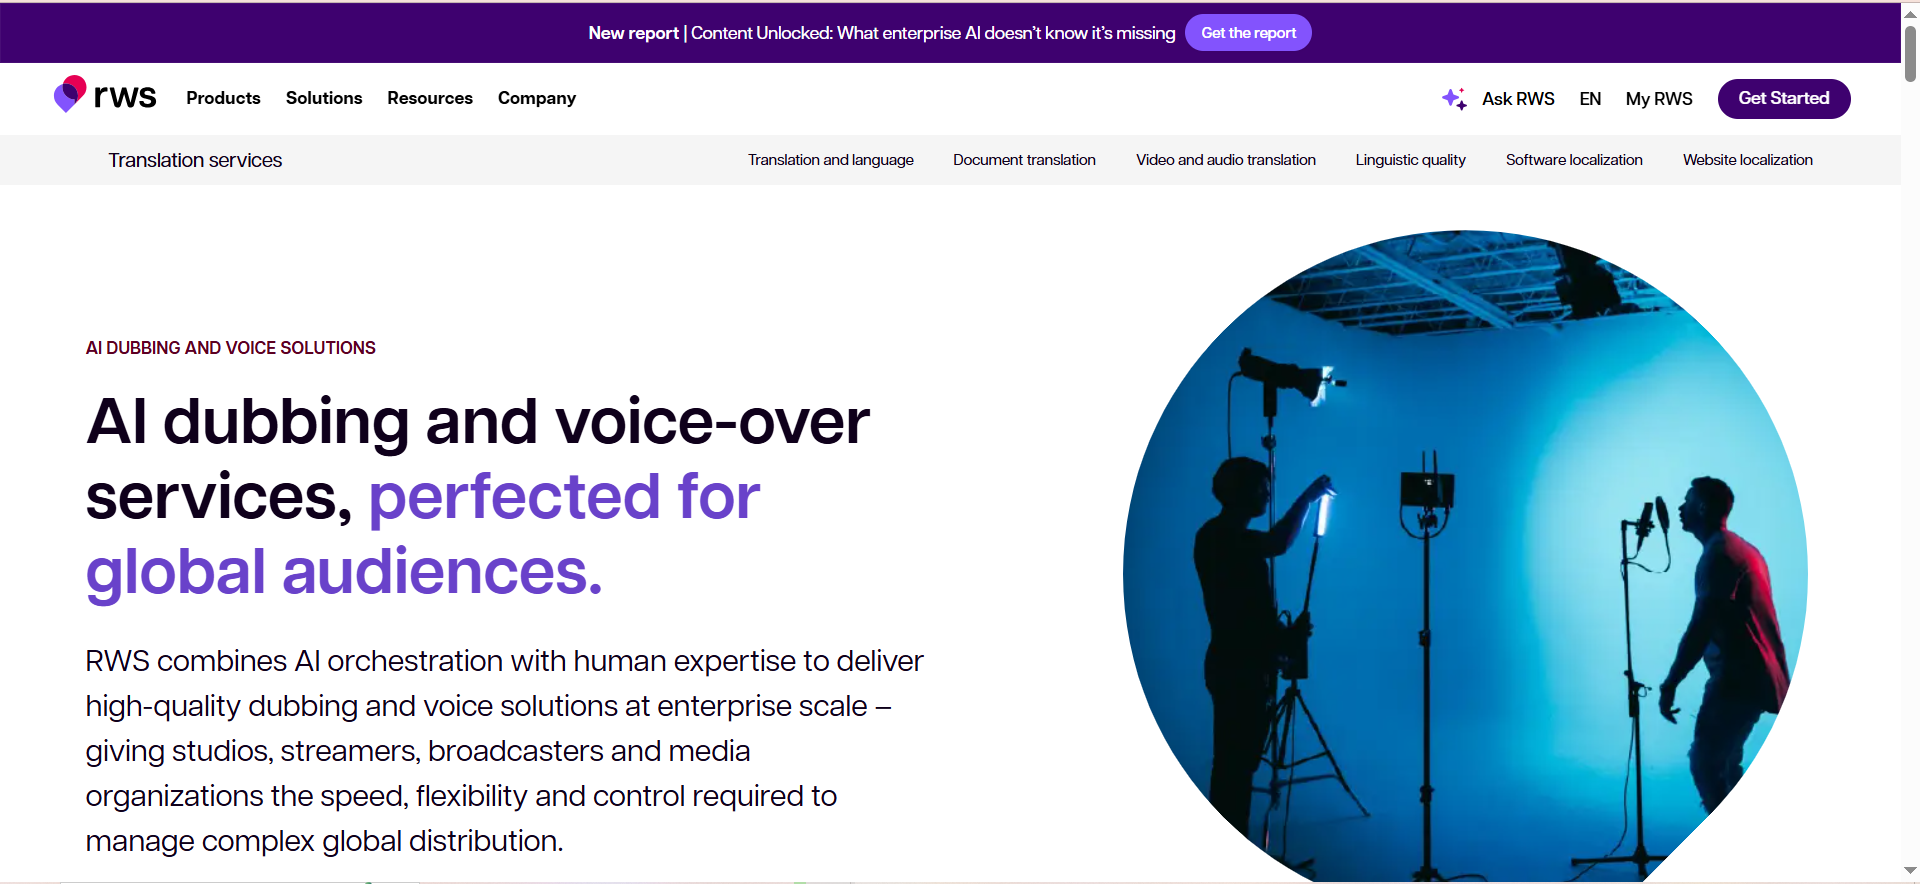Click the scrollbar up arrow
The width and height of the screenshot is (1920, 884).
(x=1910, y=13)
